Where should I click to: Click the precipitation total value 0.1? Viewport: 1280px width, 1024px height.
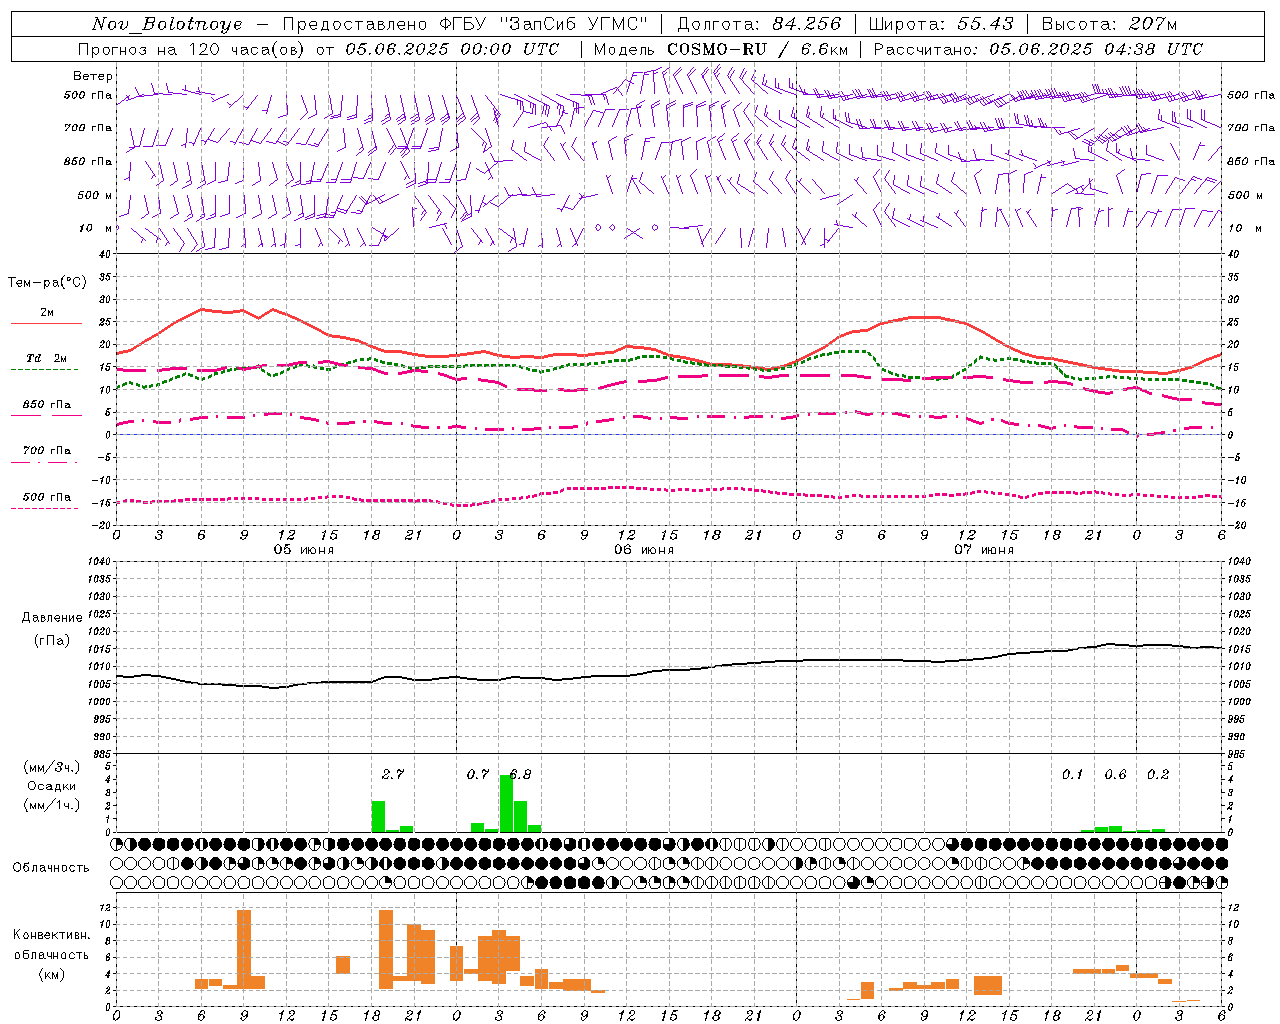point(1072,774)
